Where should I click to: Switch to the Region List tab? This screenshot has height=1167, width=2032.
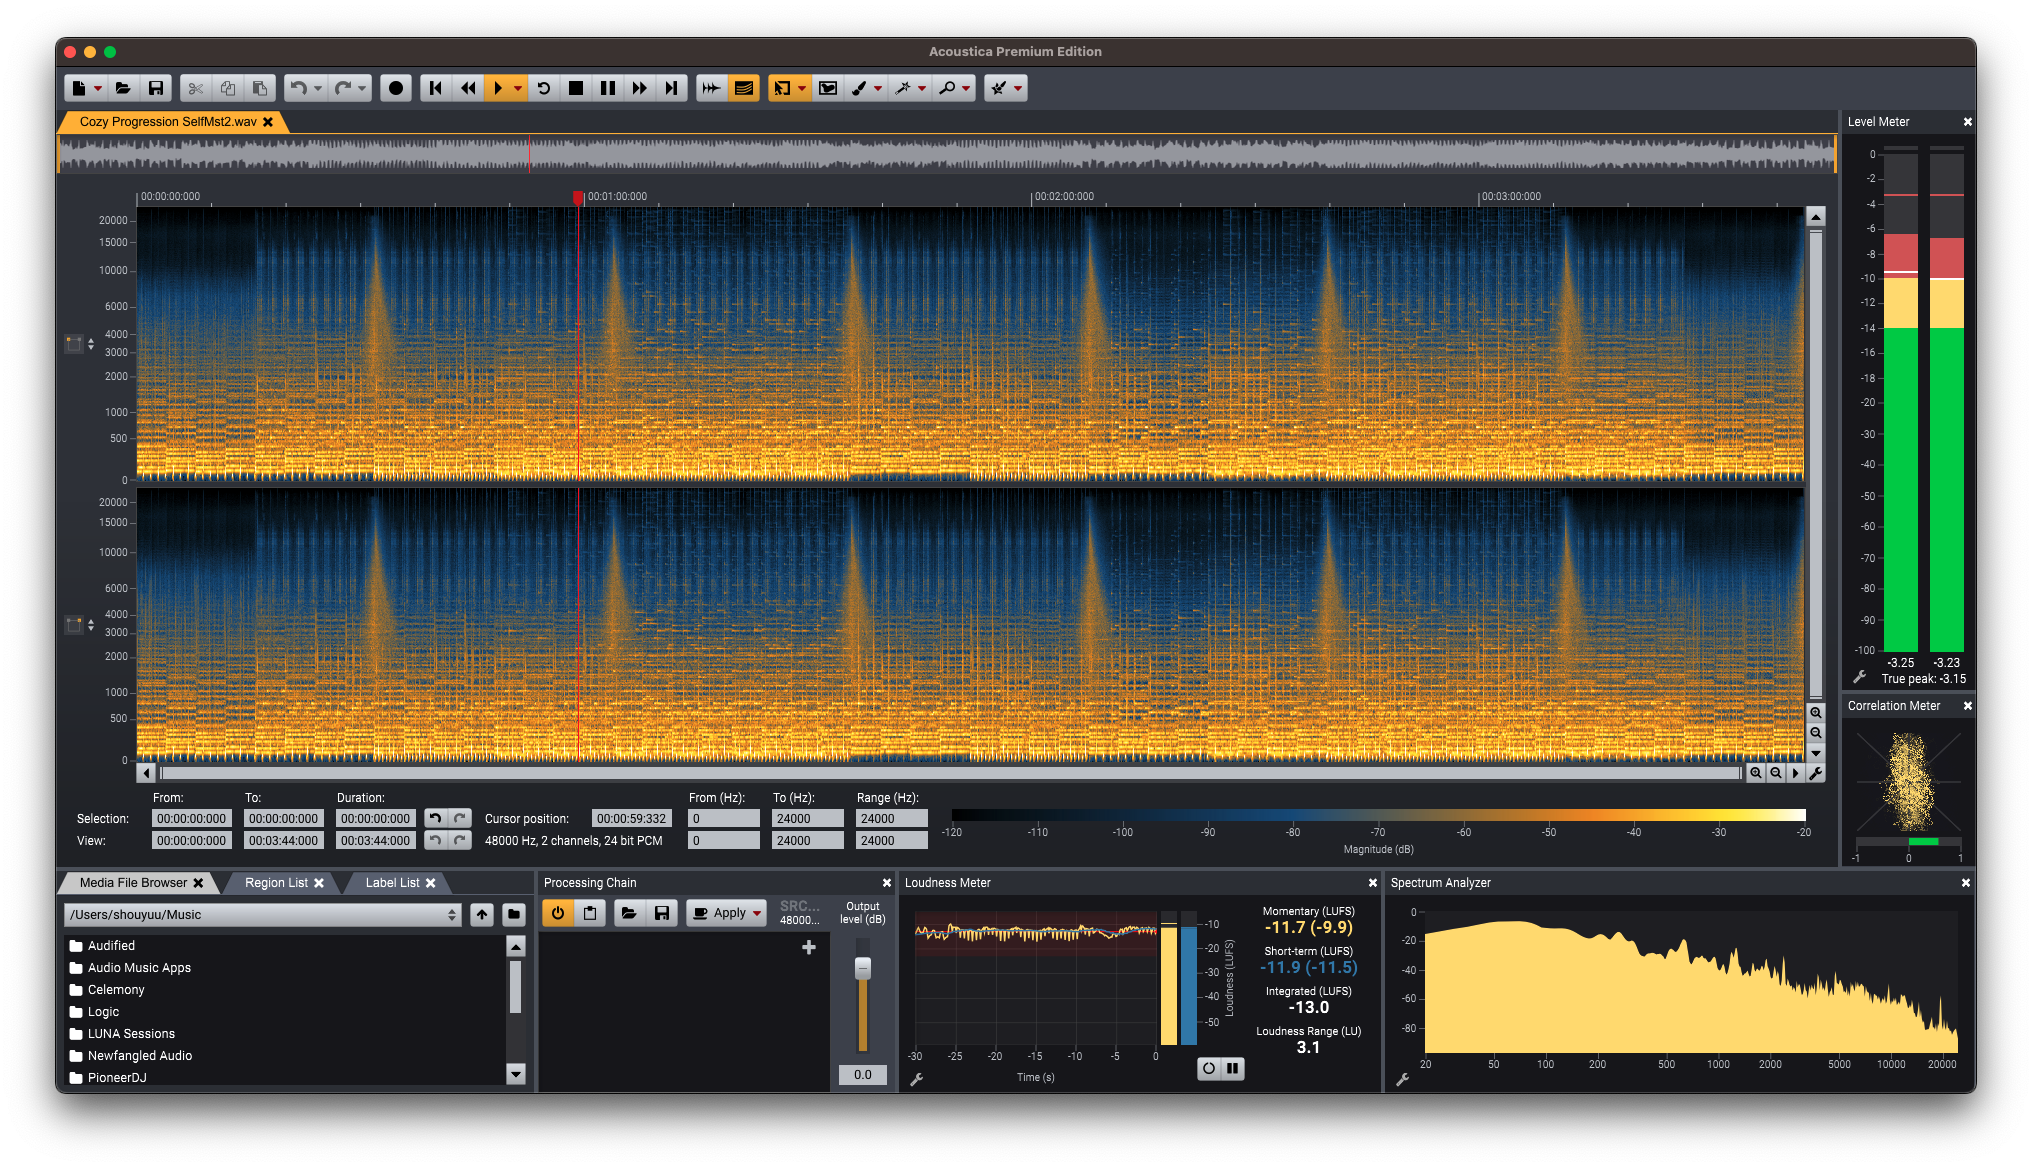pos(276,883)
